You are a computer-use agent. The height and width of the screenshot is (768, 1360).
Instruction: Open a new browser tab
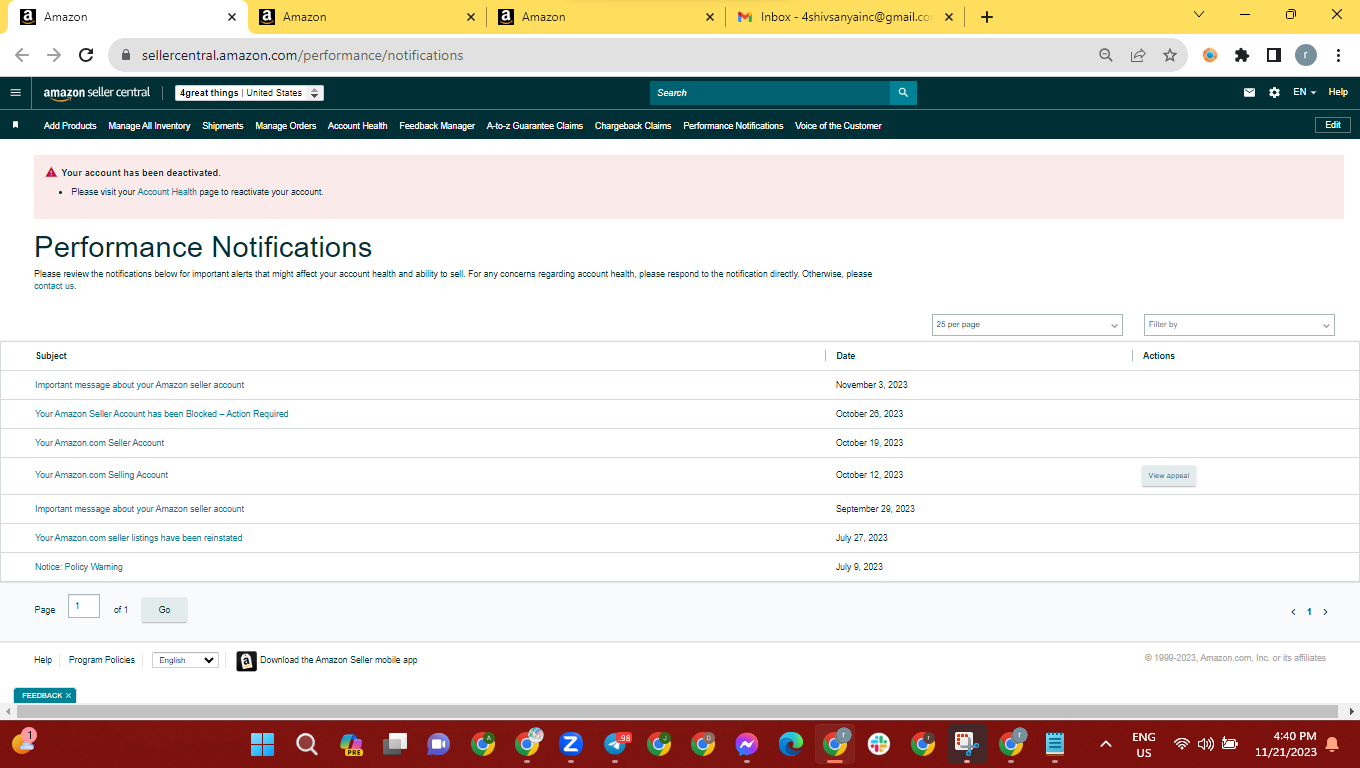pyautogui.click(x=987, y=17)
